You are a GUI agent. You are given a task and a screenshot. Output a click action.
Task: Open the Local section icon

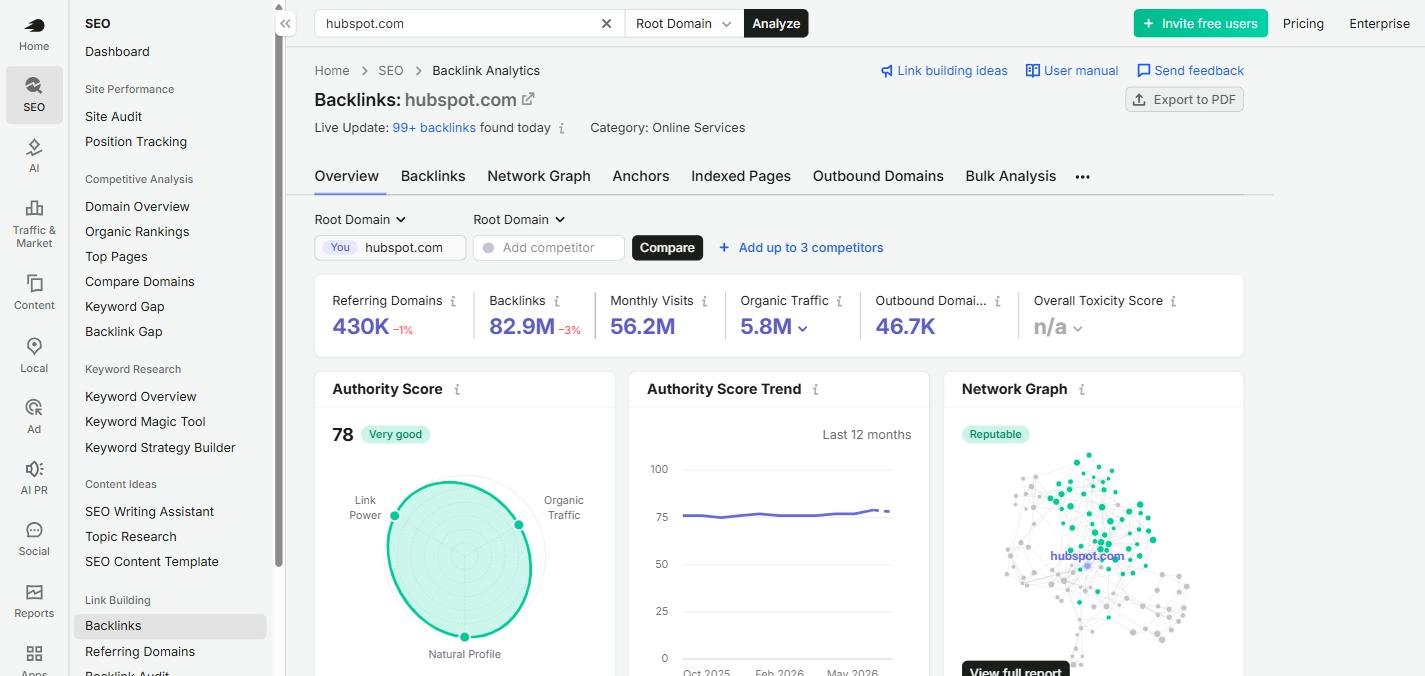[x=34, y=346]
